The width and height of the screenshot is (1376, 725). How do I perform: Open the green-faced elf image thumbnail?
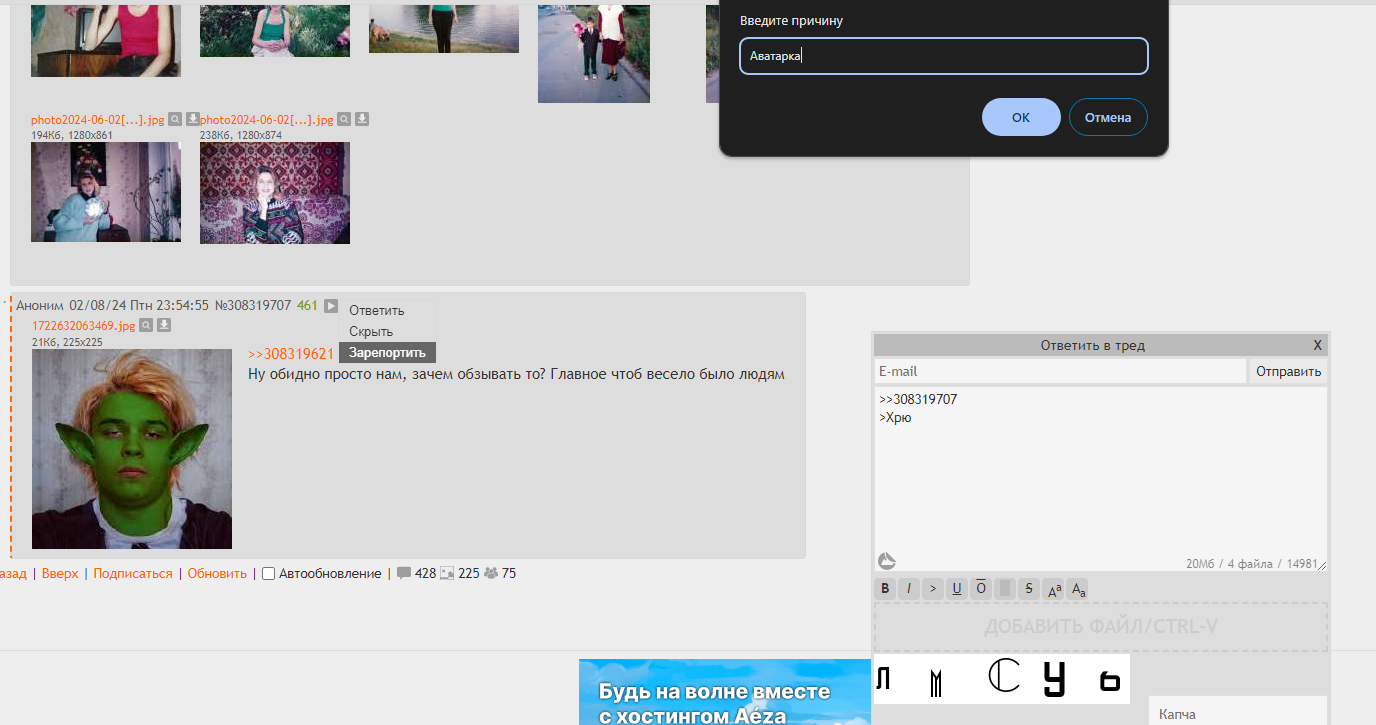[132, 449]
